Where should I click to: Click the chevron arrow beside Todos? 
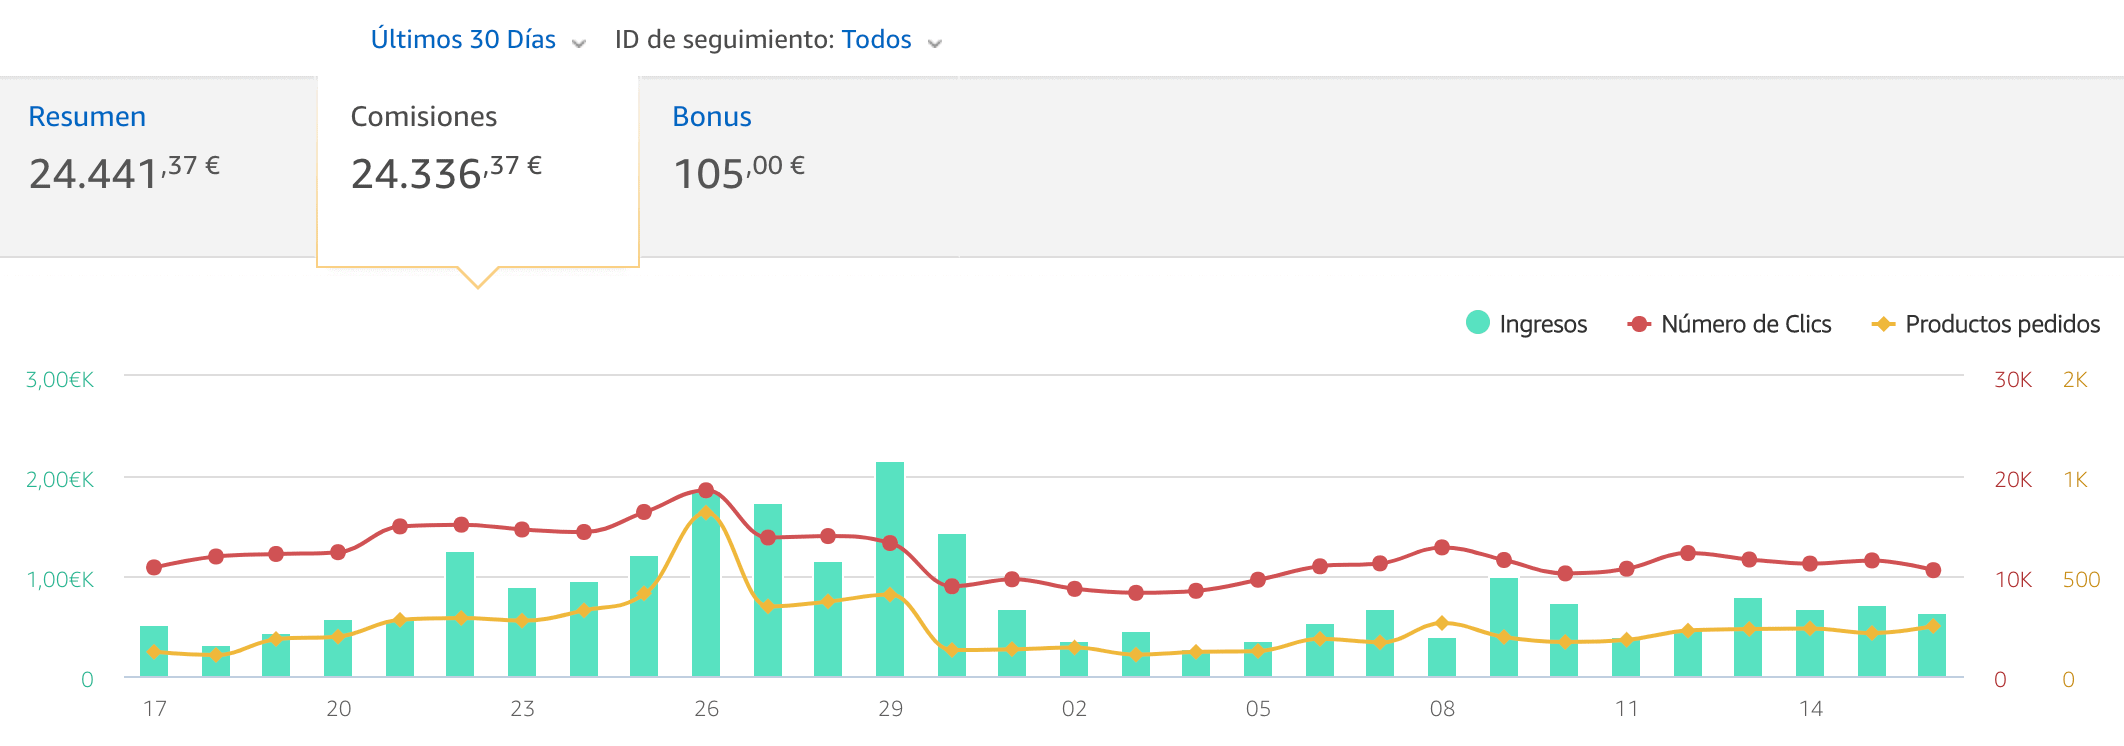(935, 43)
